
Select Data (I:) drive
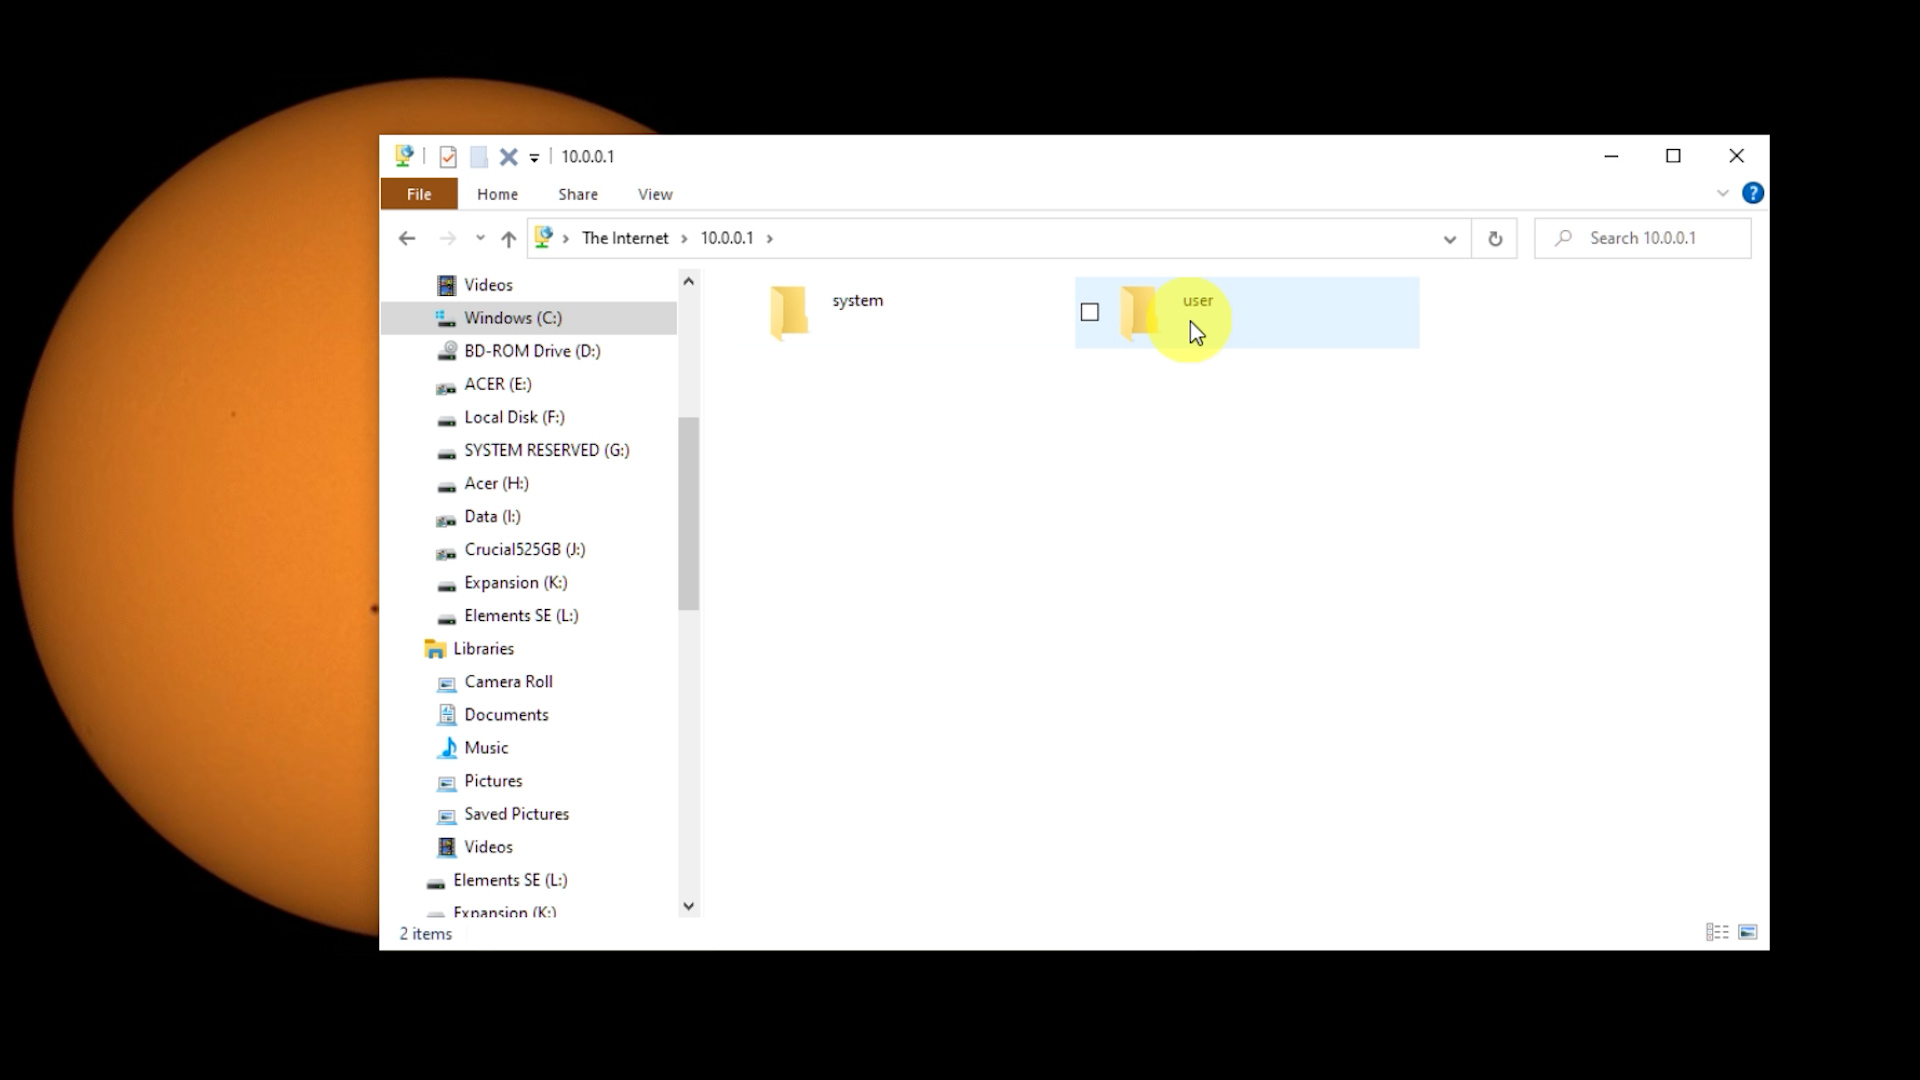(492, 516)
